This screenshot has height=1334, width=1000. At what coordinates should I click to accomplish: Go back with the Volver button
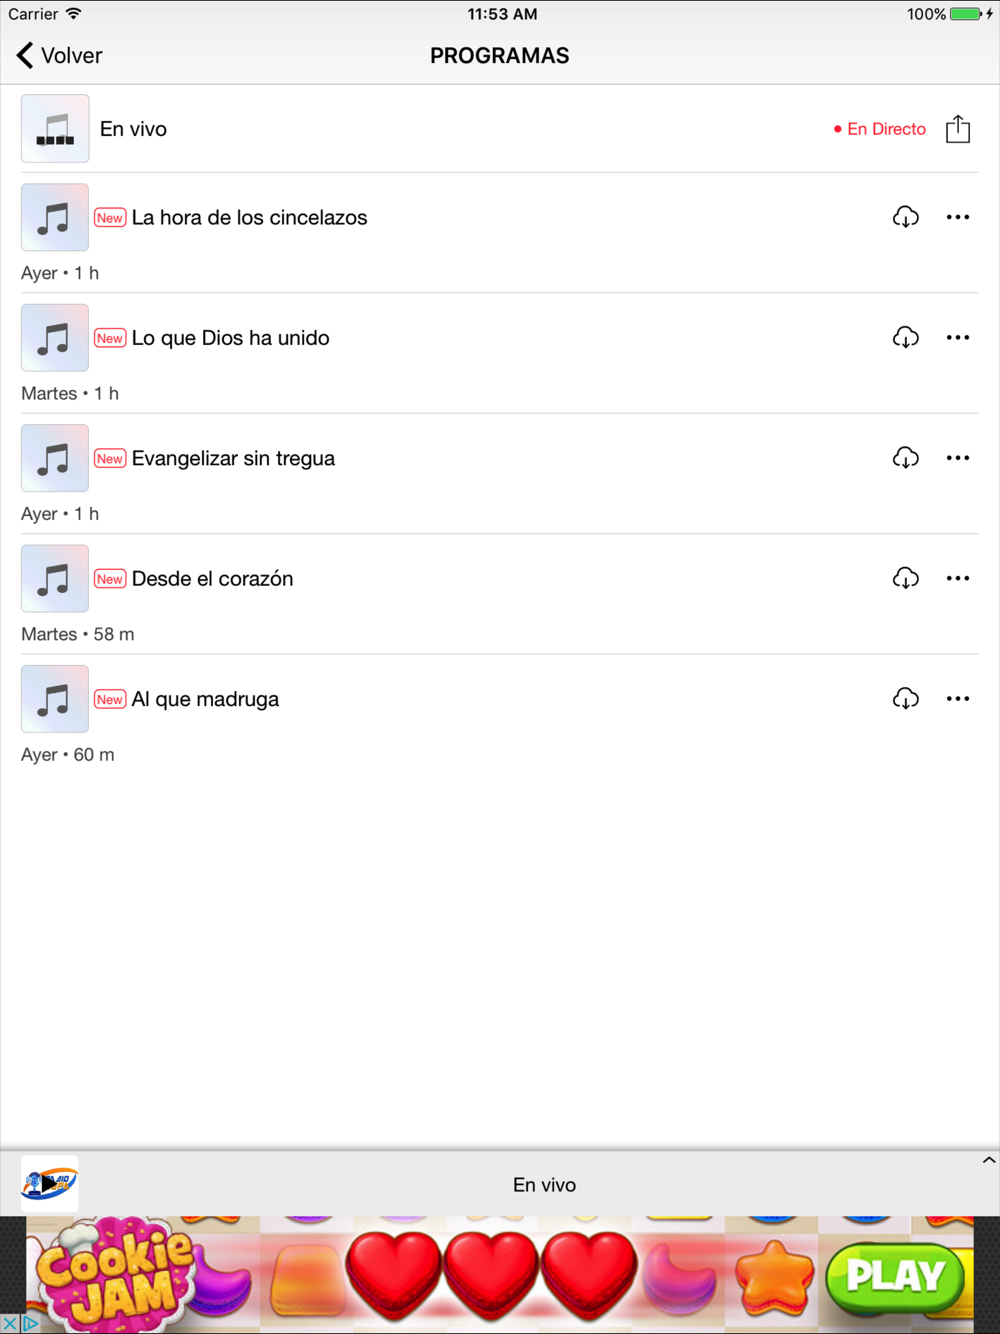pyautogui.click(x=59, y=56)
